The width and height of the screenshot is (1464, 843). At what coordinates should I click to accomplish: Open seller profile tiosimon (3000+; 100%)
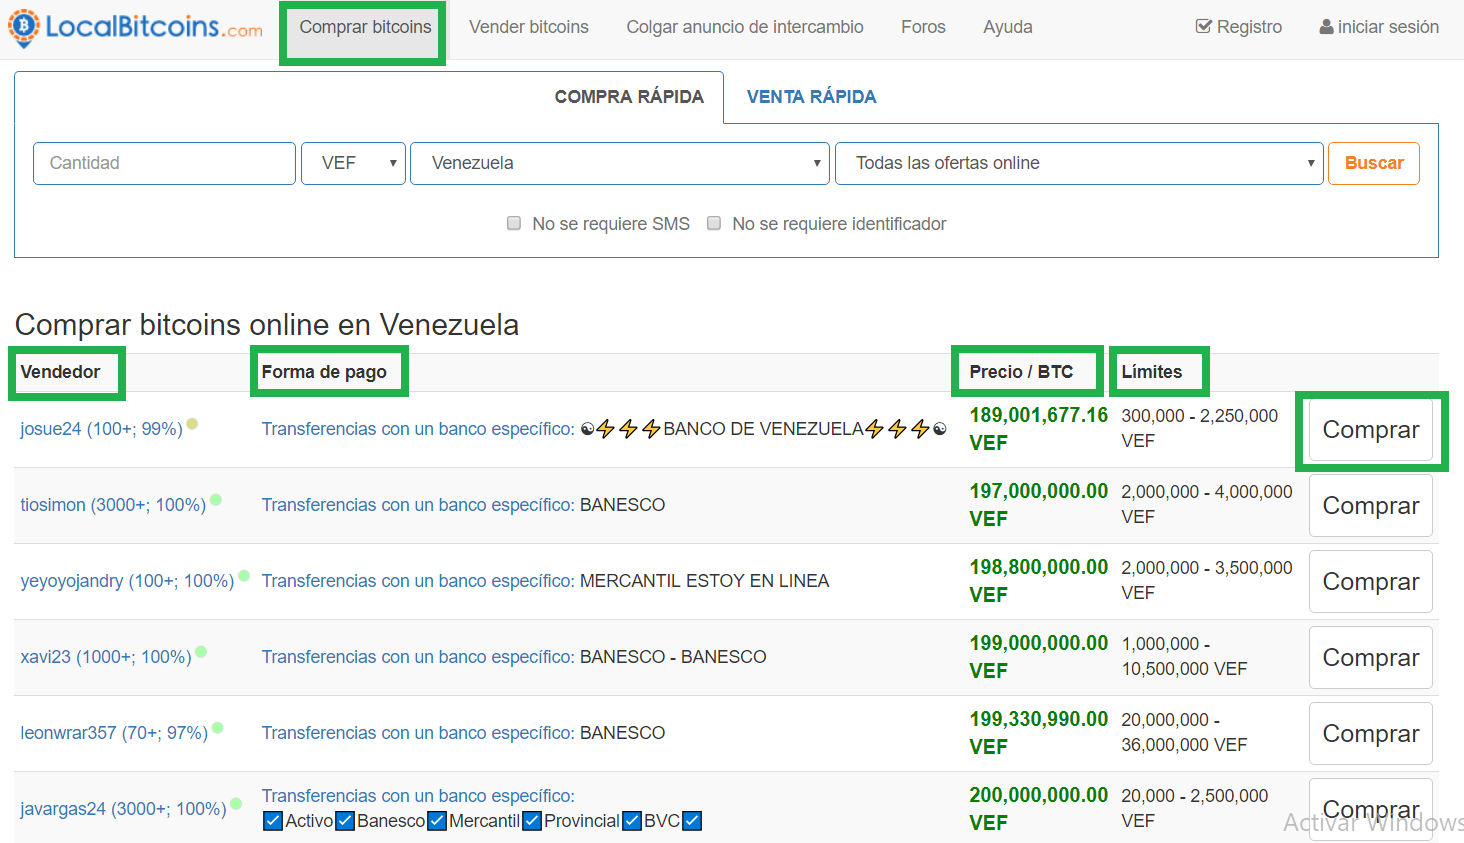pyautogui.click(x=113, y=505)
